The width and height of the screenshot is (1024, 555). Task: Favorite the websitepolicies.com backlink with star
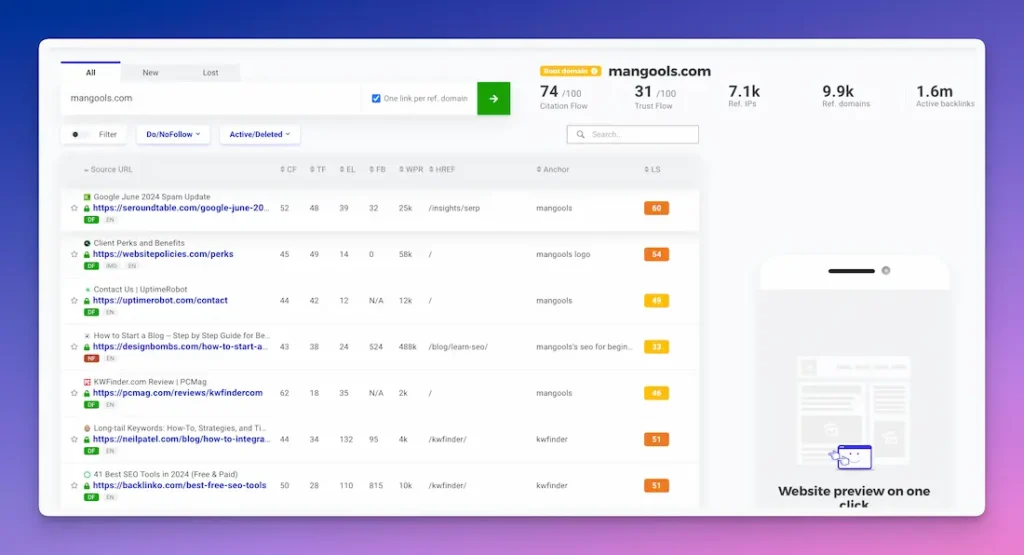(x=74, y=254)
